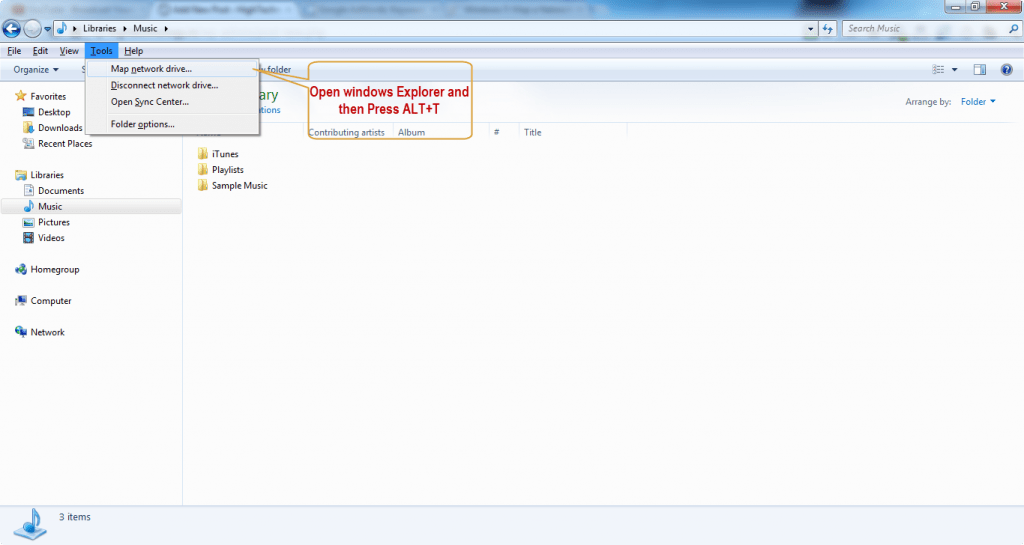Click the Desktop icon in sidebar
Image resolution: width=1024 pixels, height=545 pixels.
coord(28,112)
